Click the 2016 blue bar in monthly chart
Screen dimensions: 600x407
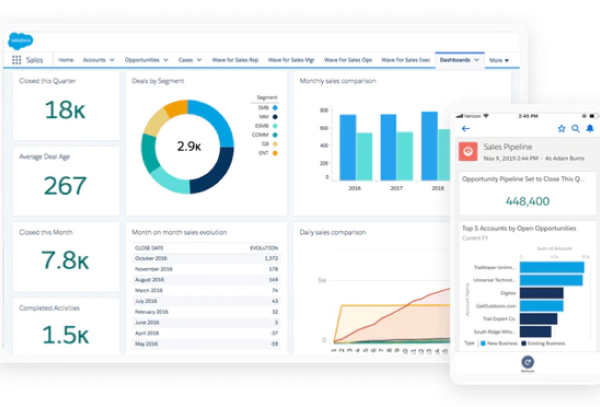point(348,147)
